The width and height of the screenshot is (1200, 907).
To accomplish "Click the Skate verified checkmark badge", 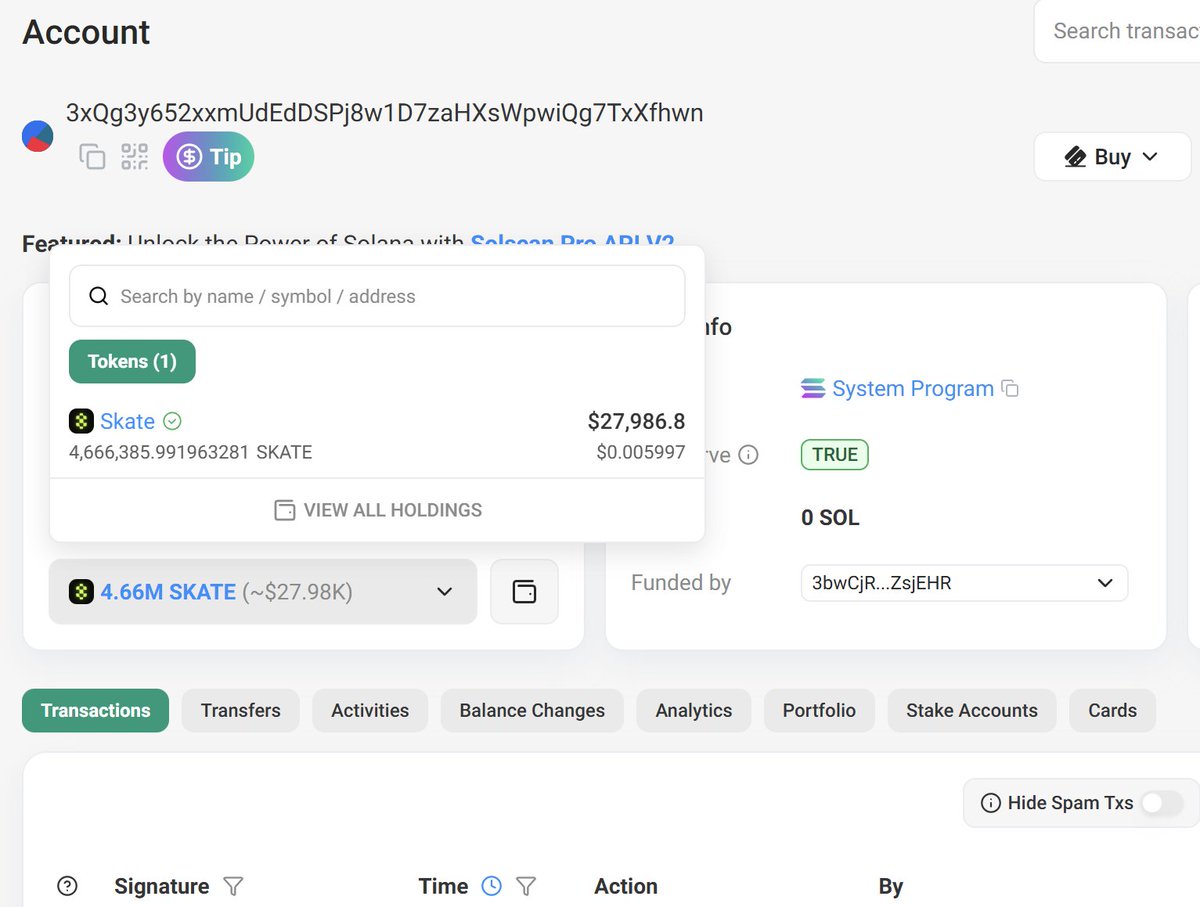I will 172,421.
